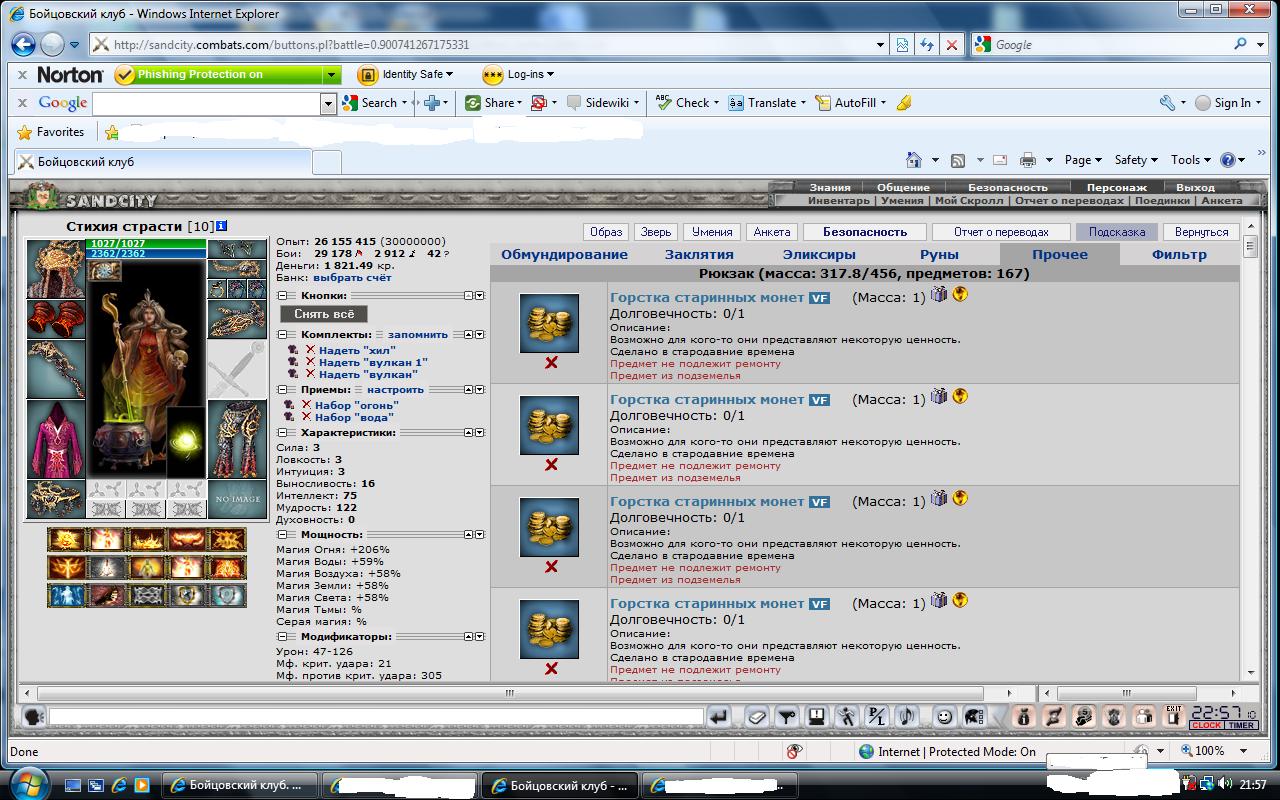The height and width of the screenshot is (800, 1280).
Task: Switch to the Эликсиры tab
Action: 819,254
